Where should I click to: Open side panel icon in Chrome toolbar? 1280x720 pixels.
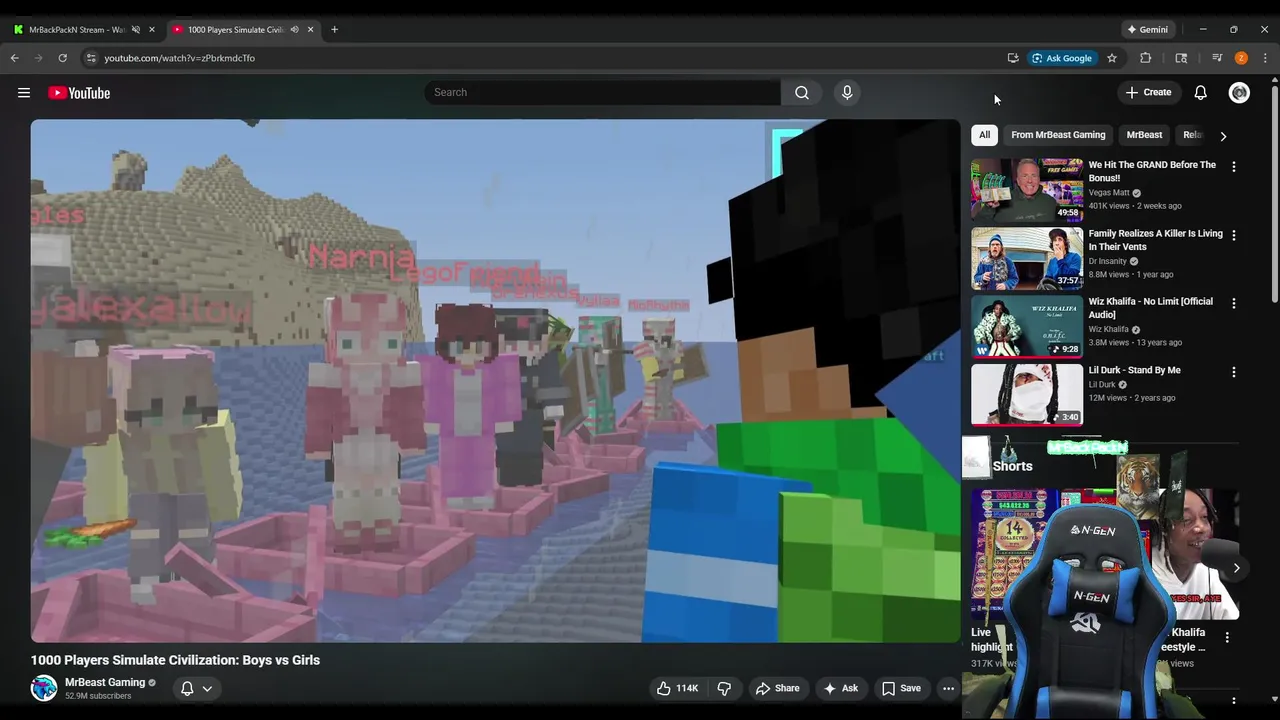pyautogui.click(x=1181, y=58)
